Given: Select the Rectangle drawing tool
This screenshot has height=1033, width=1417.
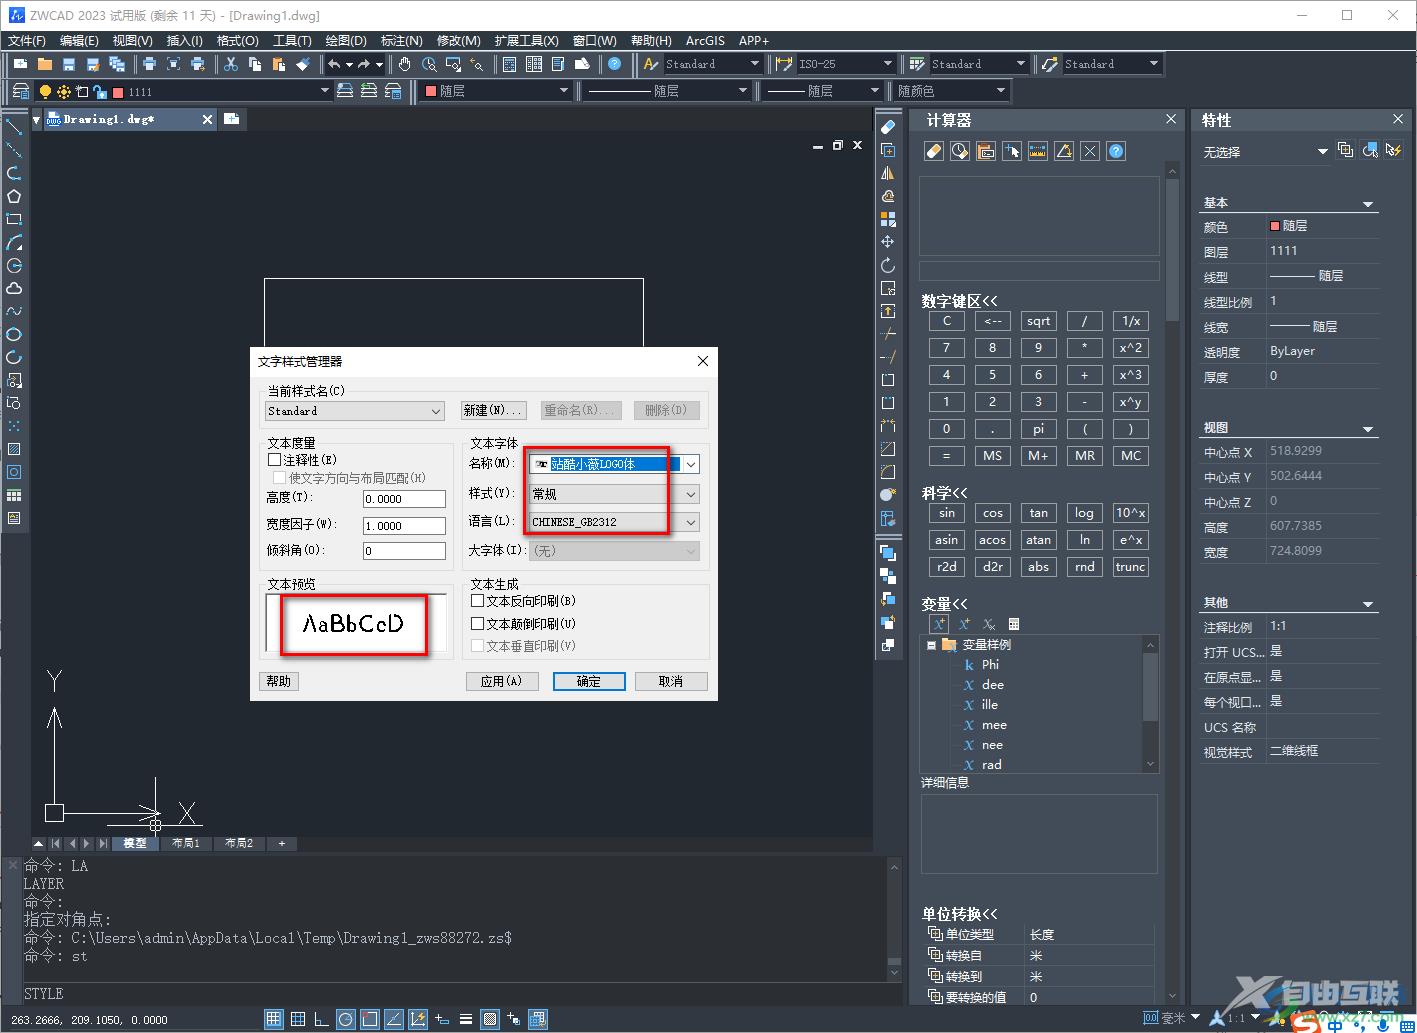Looking at the screenshot, I should click(14, 220).
